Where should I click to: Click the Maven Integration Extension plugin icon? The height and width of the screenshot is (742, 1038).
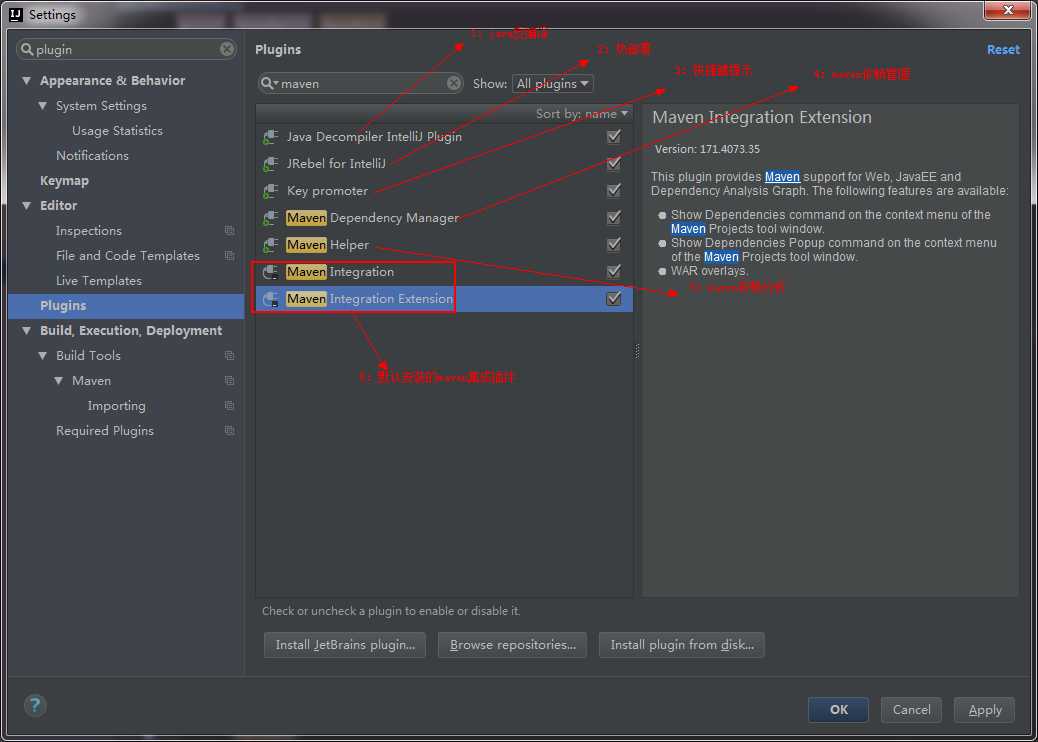point(270,299)
